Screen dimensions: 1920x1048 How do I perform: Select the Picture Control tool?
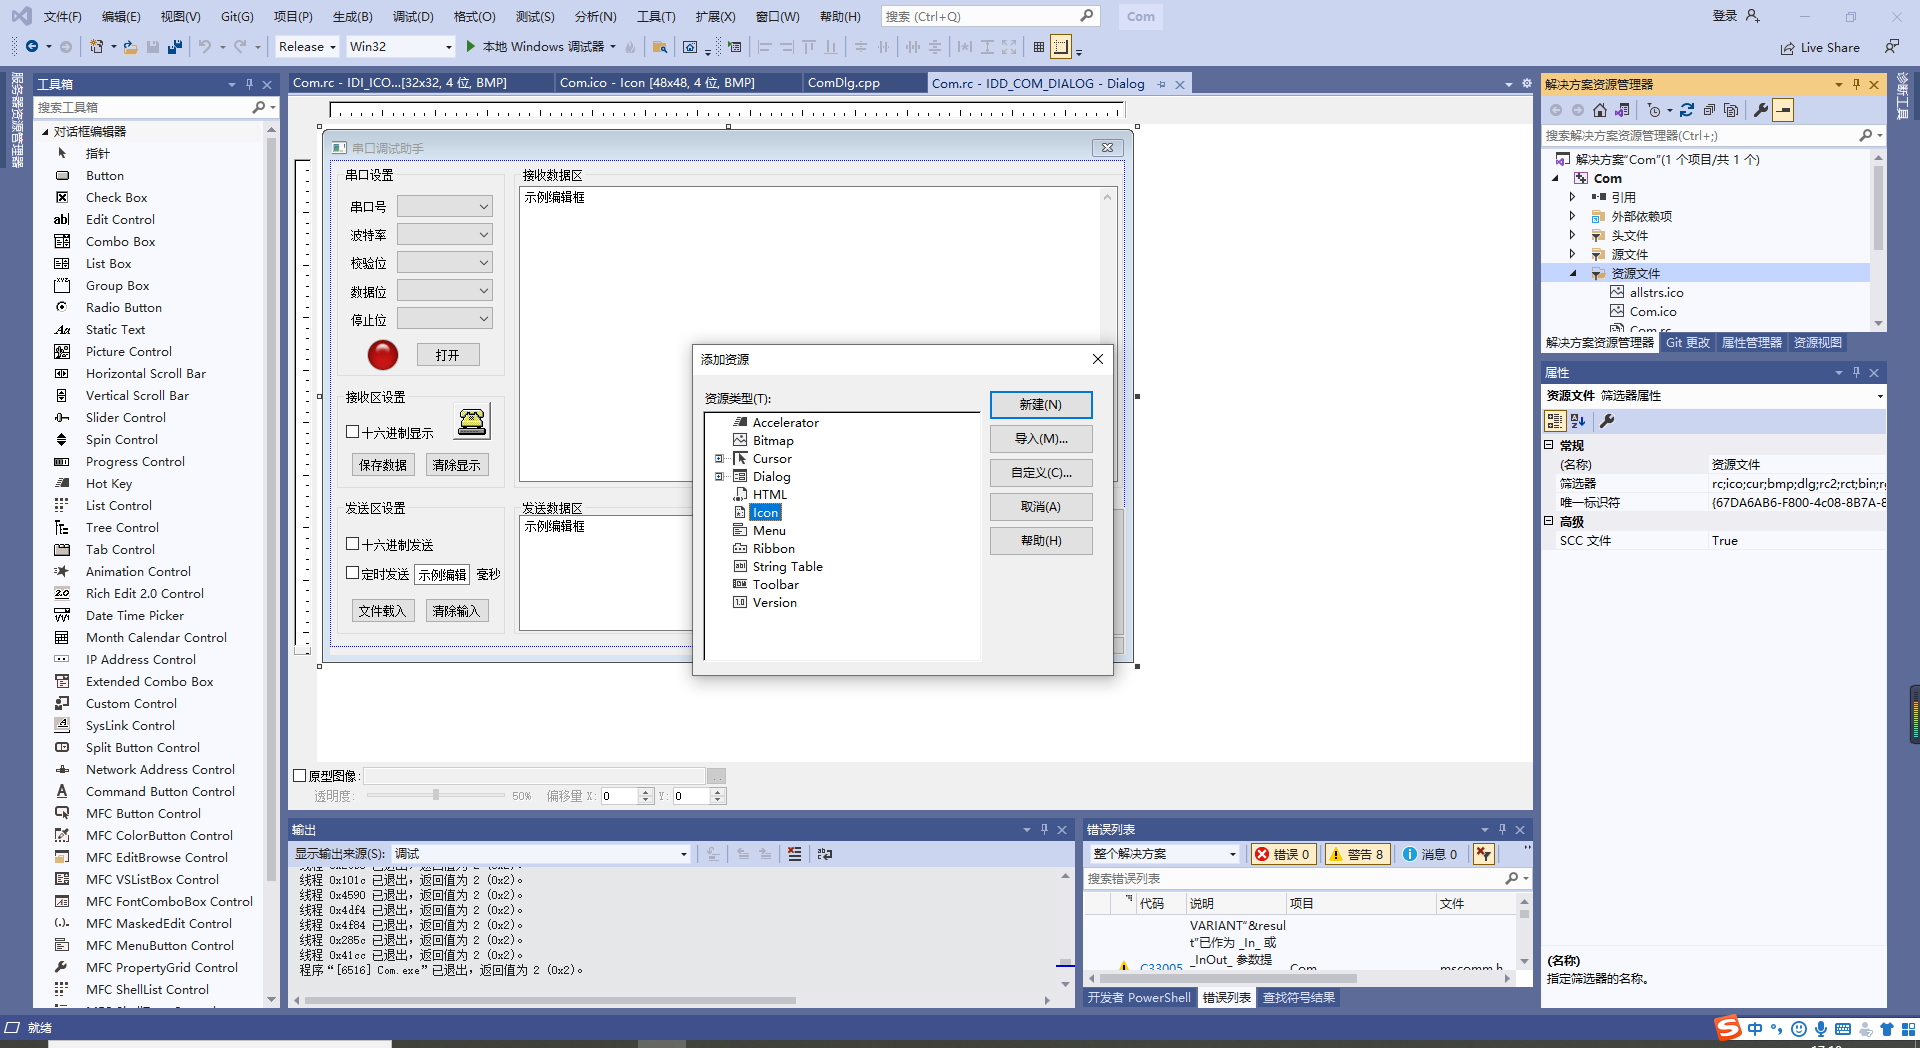pos(126,351)
